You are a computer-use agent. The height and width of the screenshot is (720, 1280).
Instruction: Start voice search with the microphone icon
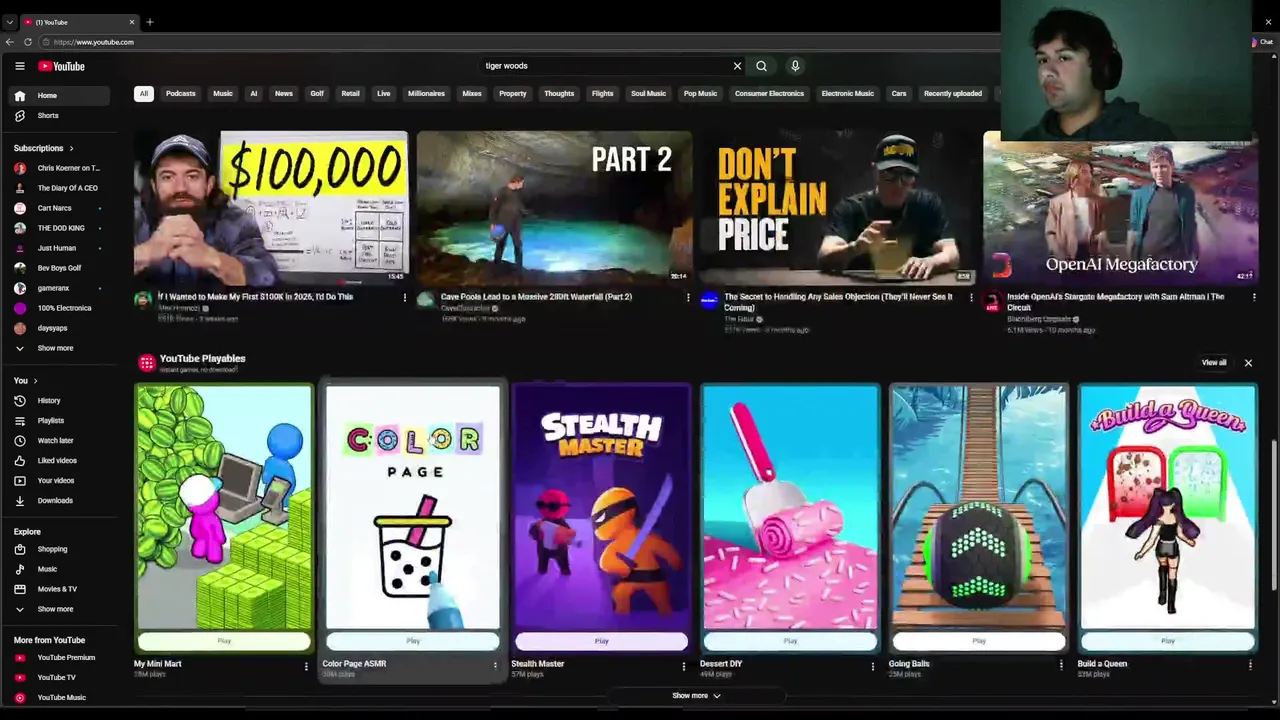[795, 66]
